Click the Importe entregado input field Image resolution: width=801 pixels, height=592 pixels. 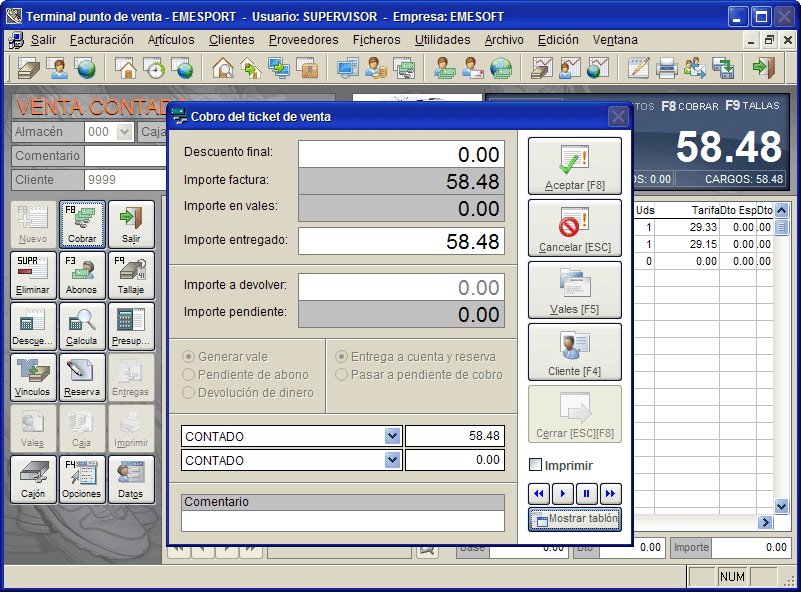tap(401, 241)
